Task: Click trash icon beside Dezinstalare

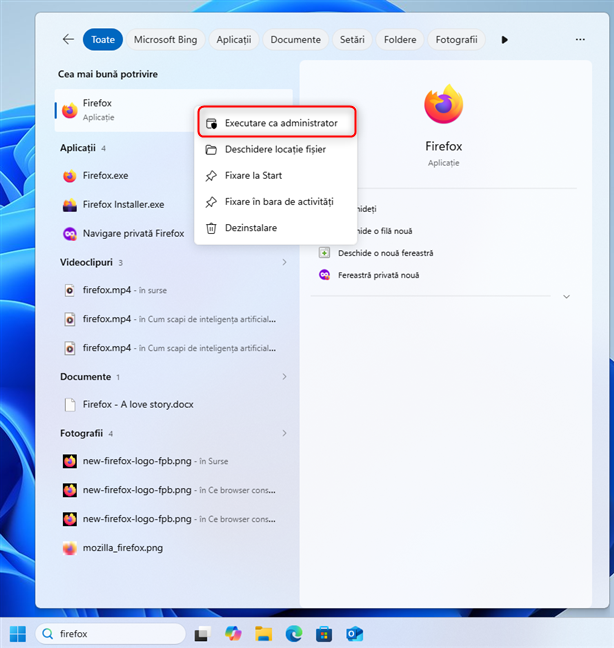Action: pos(211,228)
